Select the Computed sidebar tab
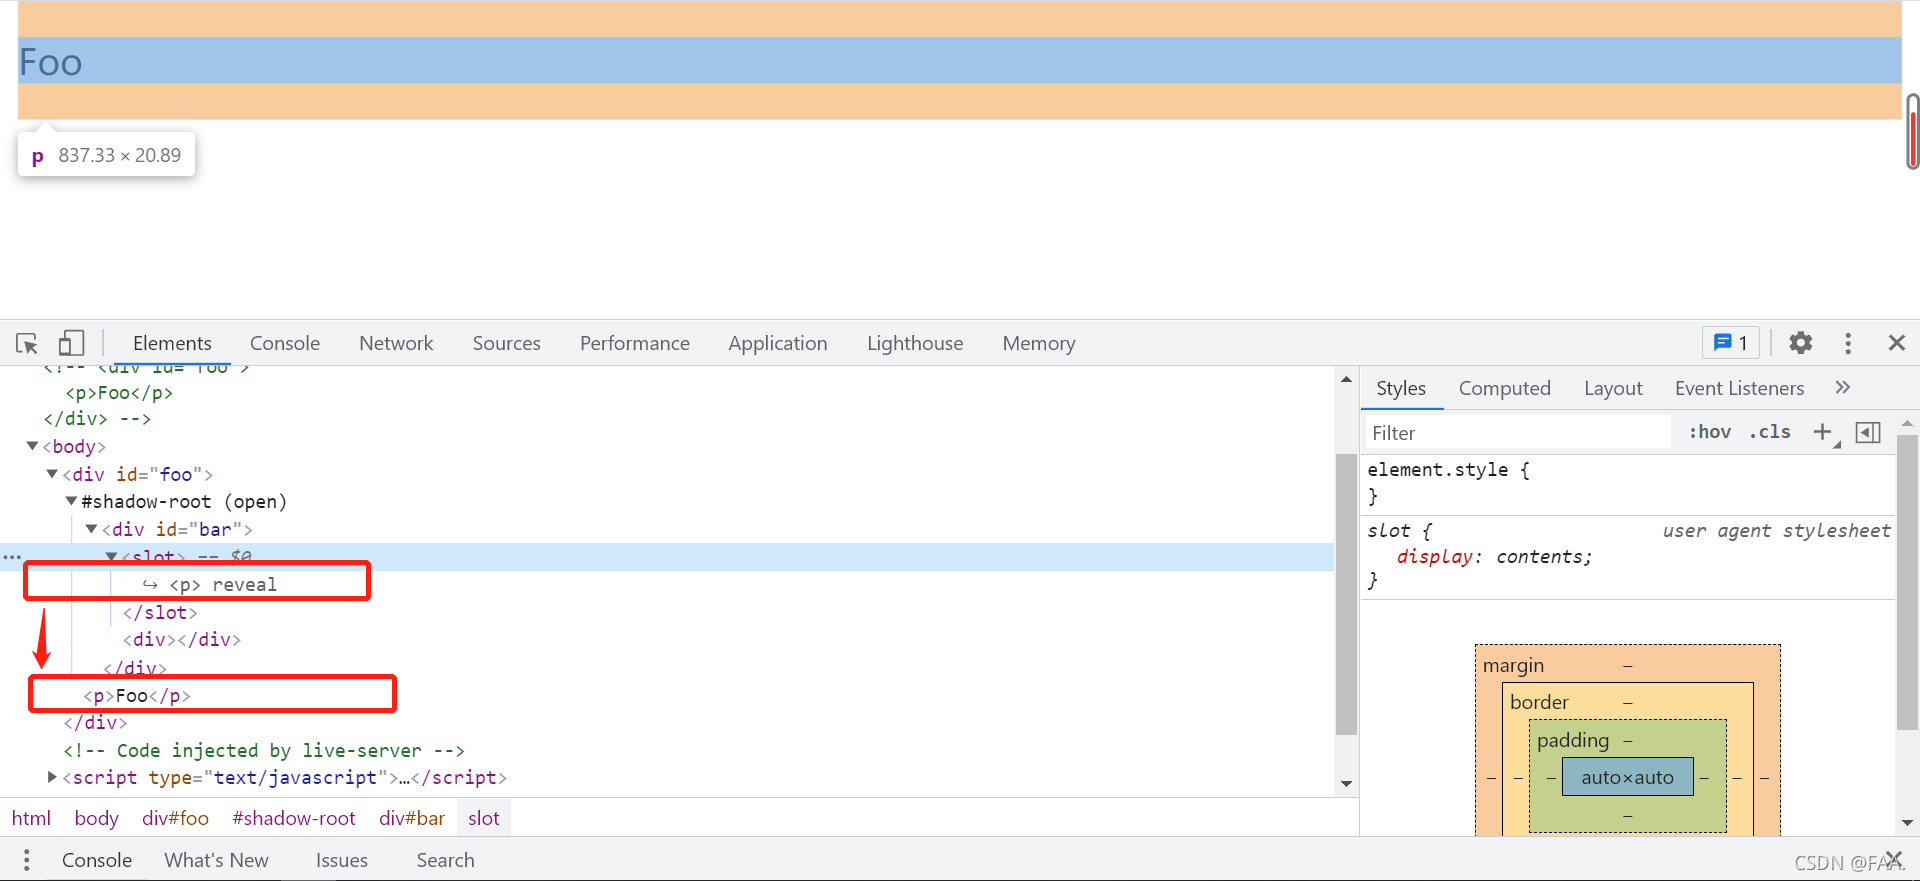 (x=1504, y=388)
